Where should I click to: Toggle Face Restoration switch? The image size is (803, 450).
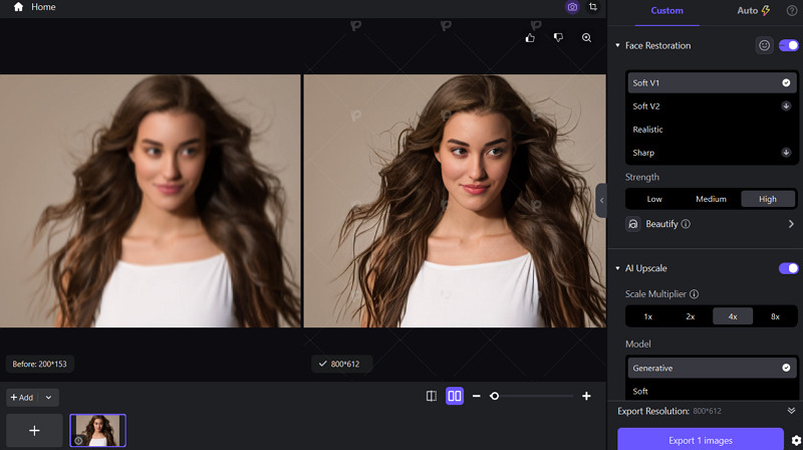pyautogui.click(x=789, y=46)
